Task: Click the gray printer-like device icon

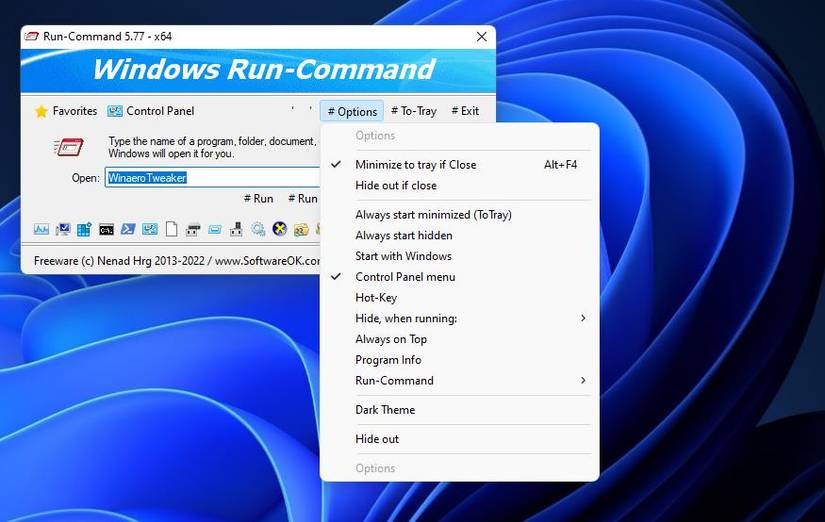Action: pyautogui.click(x=193, y=230)
